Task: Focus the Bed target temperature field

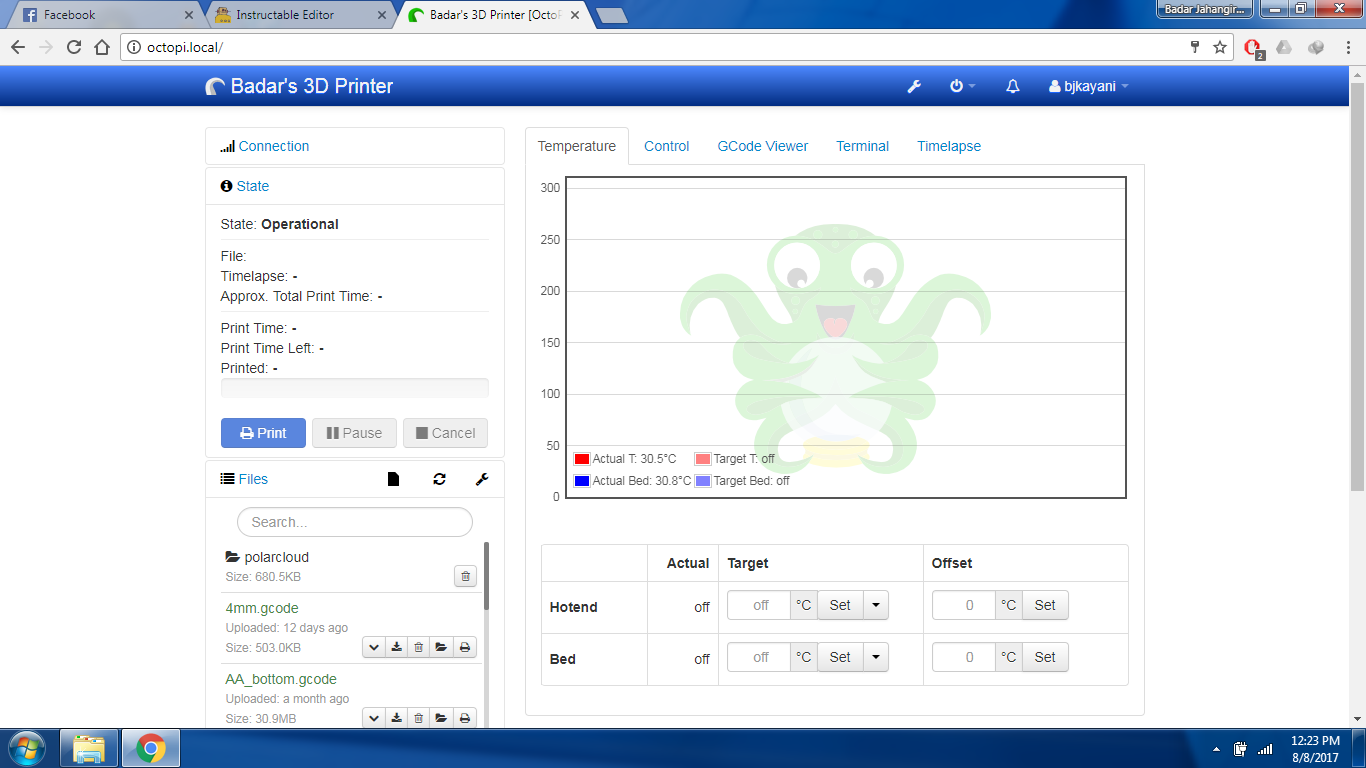Action: coord(759,657)
